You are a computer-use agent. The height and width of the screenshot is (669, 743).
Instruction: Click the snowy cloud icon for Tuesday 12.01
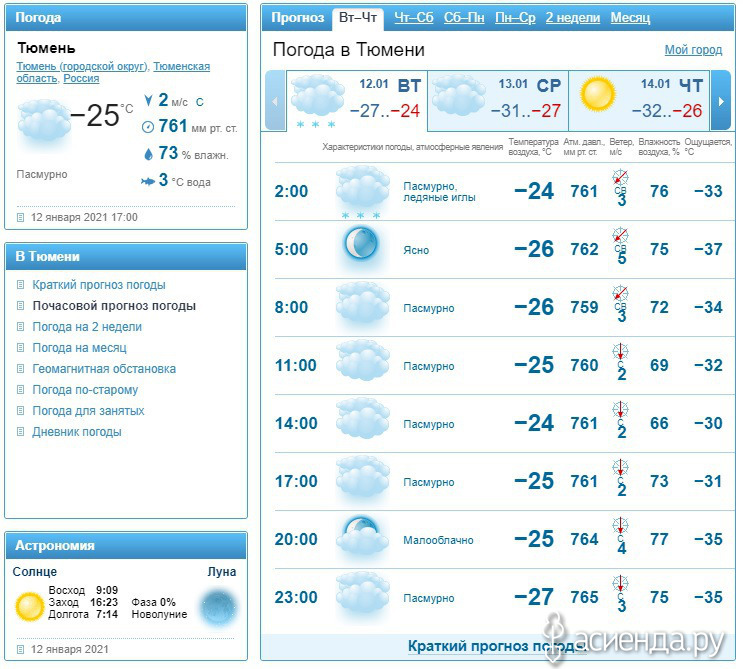[x=317, y=99]
